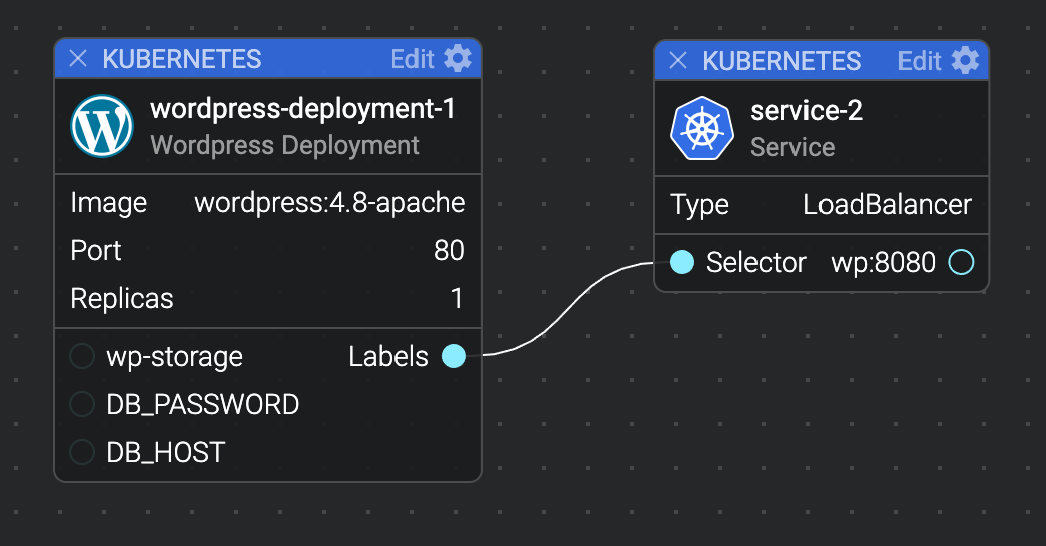The image size is (1046, 546).
Task: Select the DB_HOST input port circle
Action: coord(82,452)
